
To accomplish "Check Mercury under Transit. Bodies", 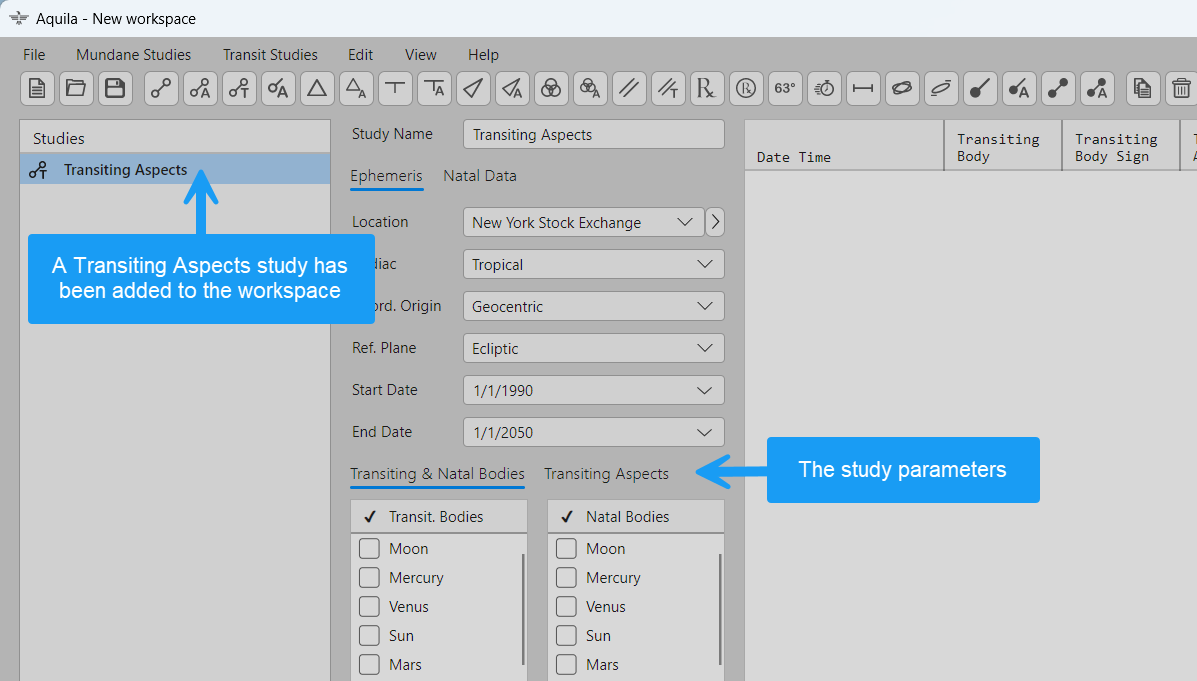I will (x=369, y=578).
